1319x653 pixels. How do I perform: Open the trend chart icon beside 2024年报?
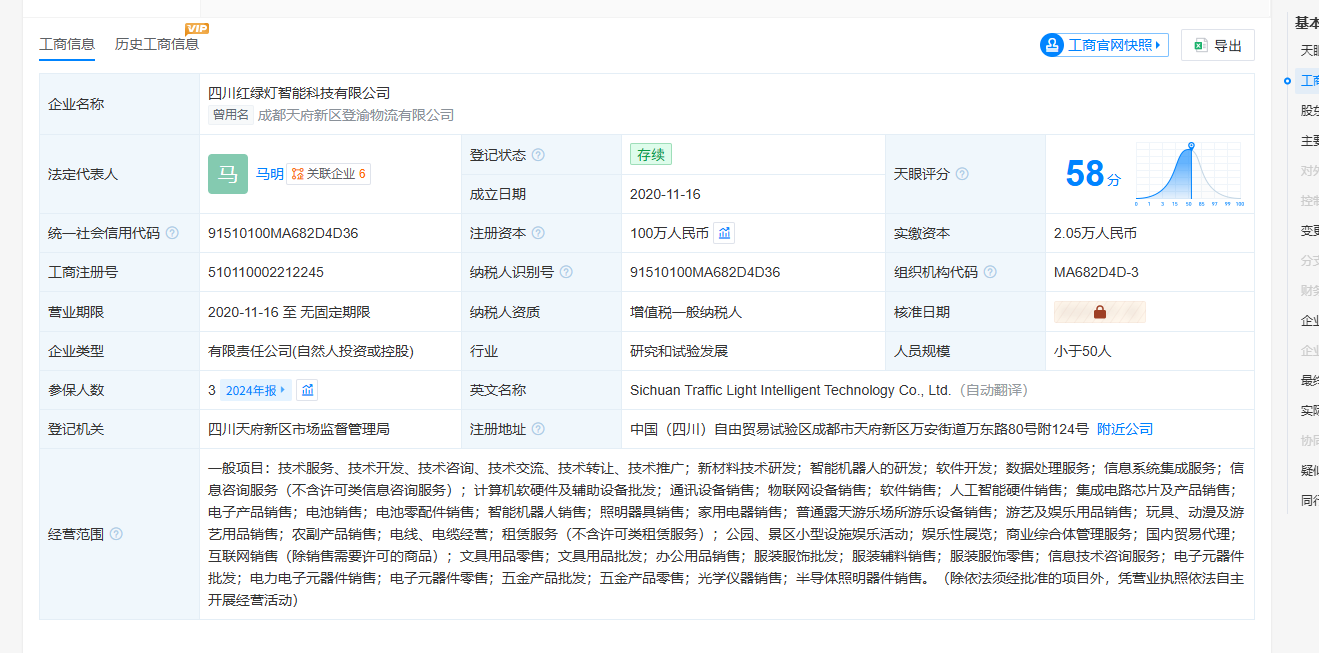coord(307,390)
